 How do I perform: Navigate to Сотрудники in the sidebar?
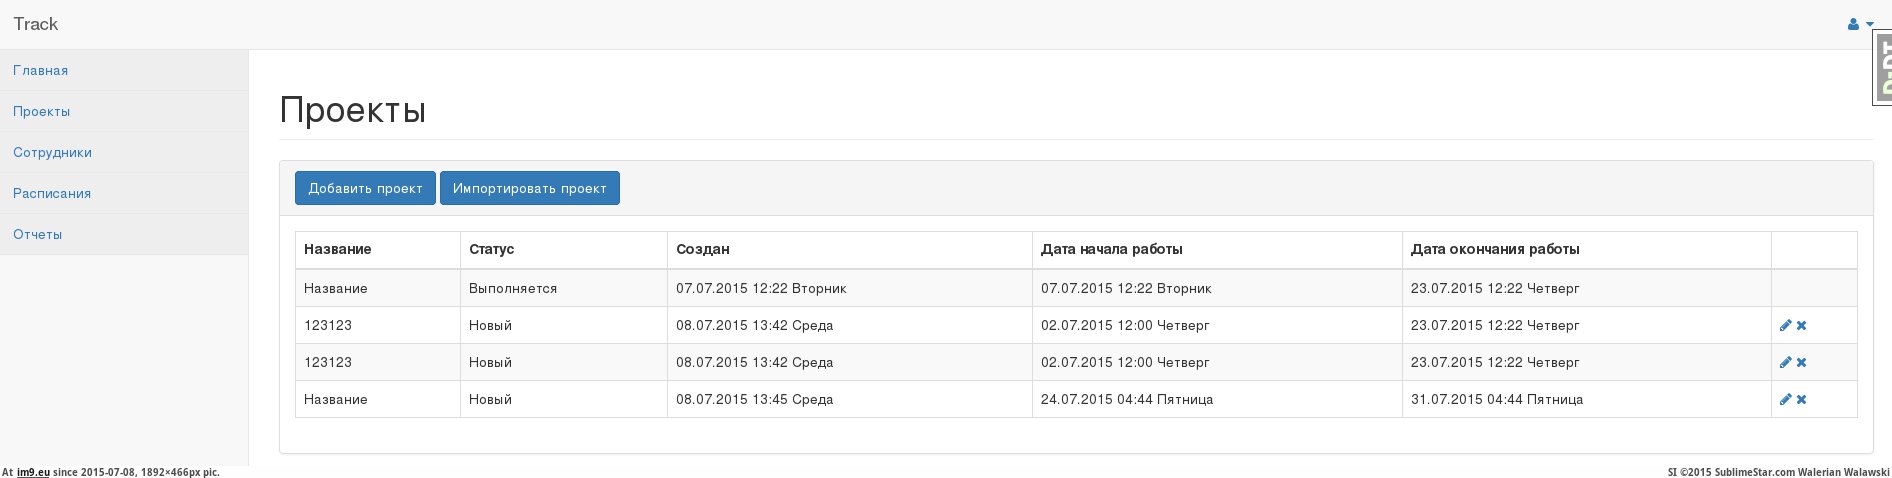[x=52, y=152]
